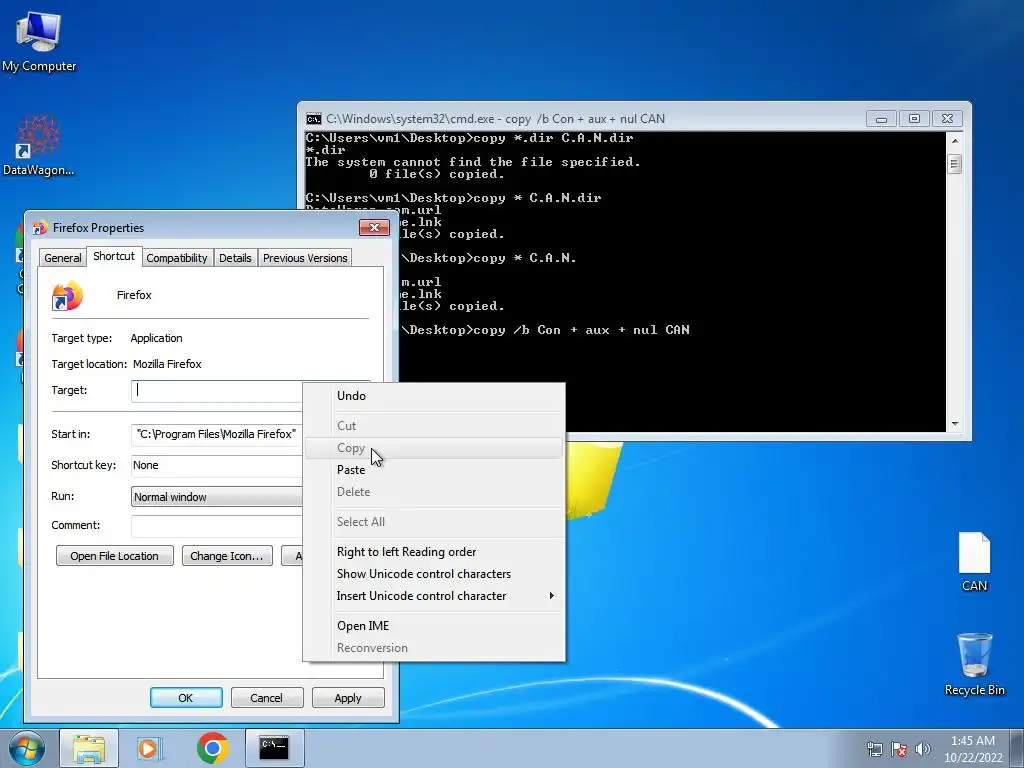
Task: Click the Comment text field
Action: click(217, 526)
